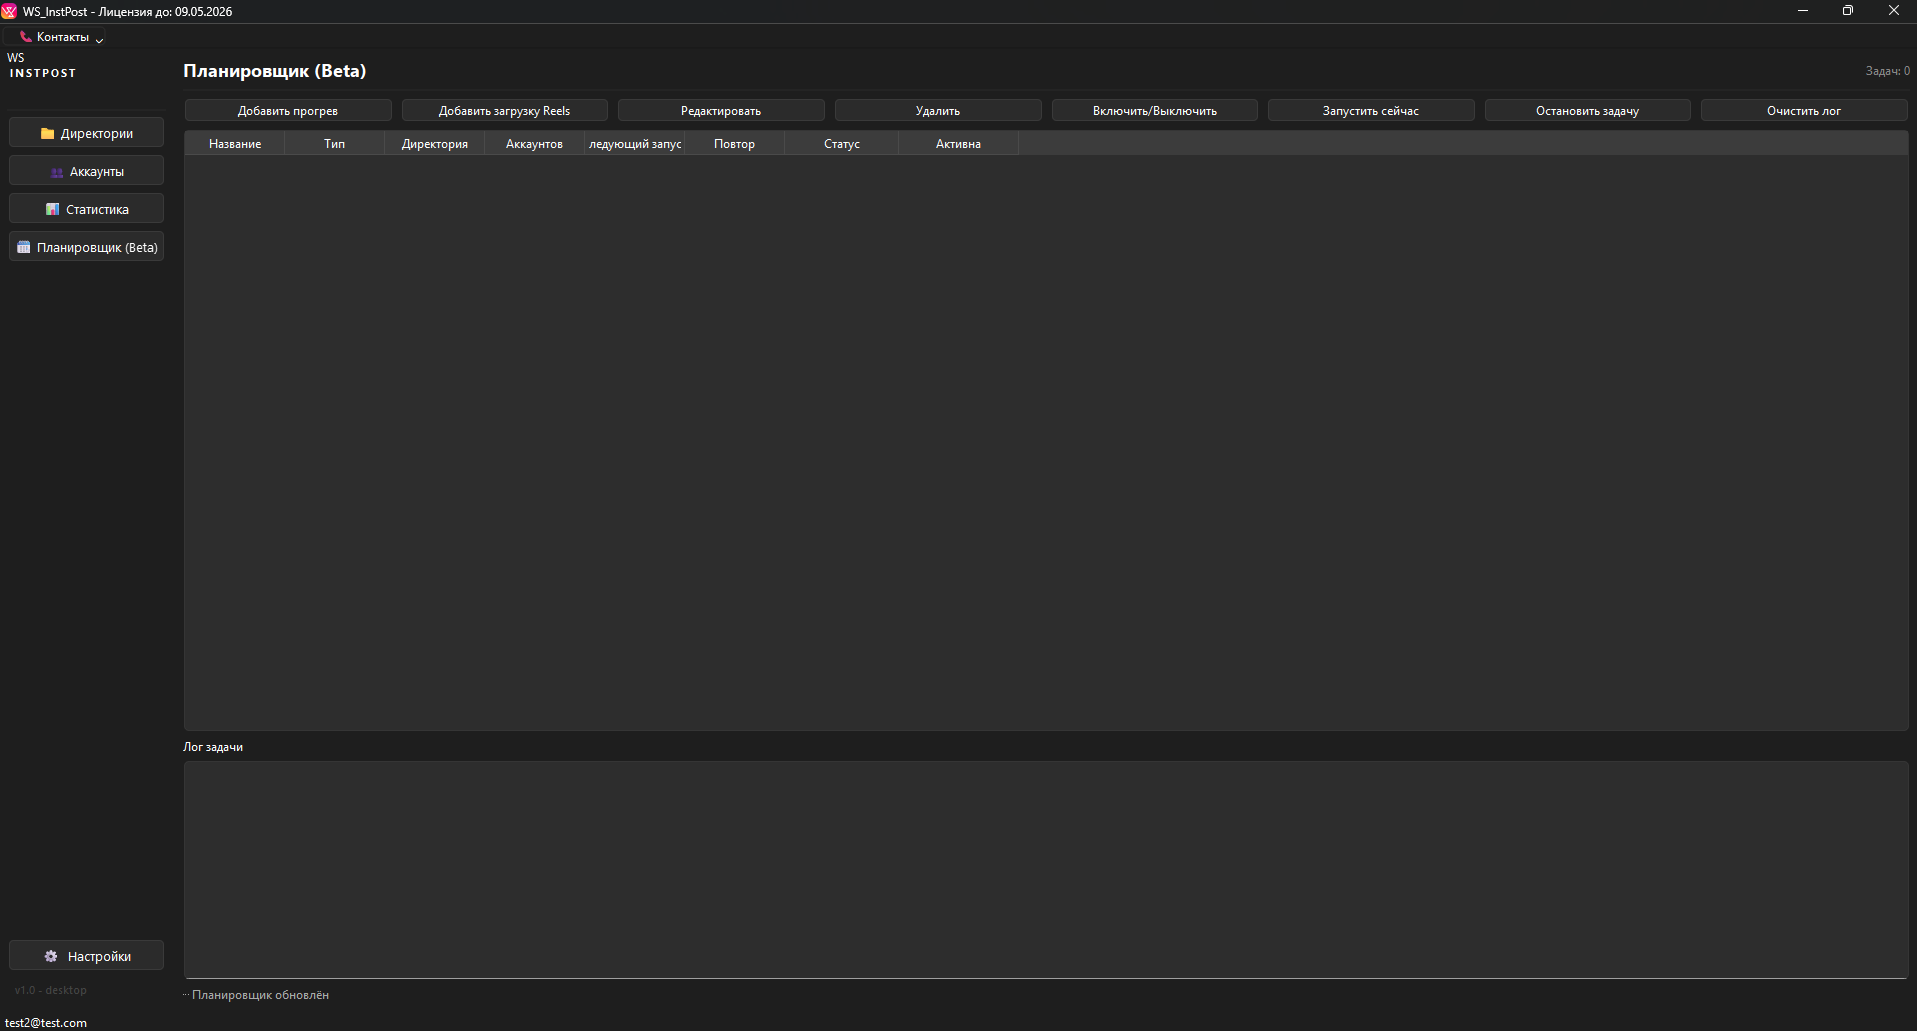Click the folder icon next to Директории
This screenshot has width=1917, height=1031.
47,134
